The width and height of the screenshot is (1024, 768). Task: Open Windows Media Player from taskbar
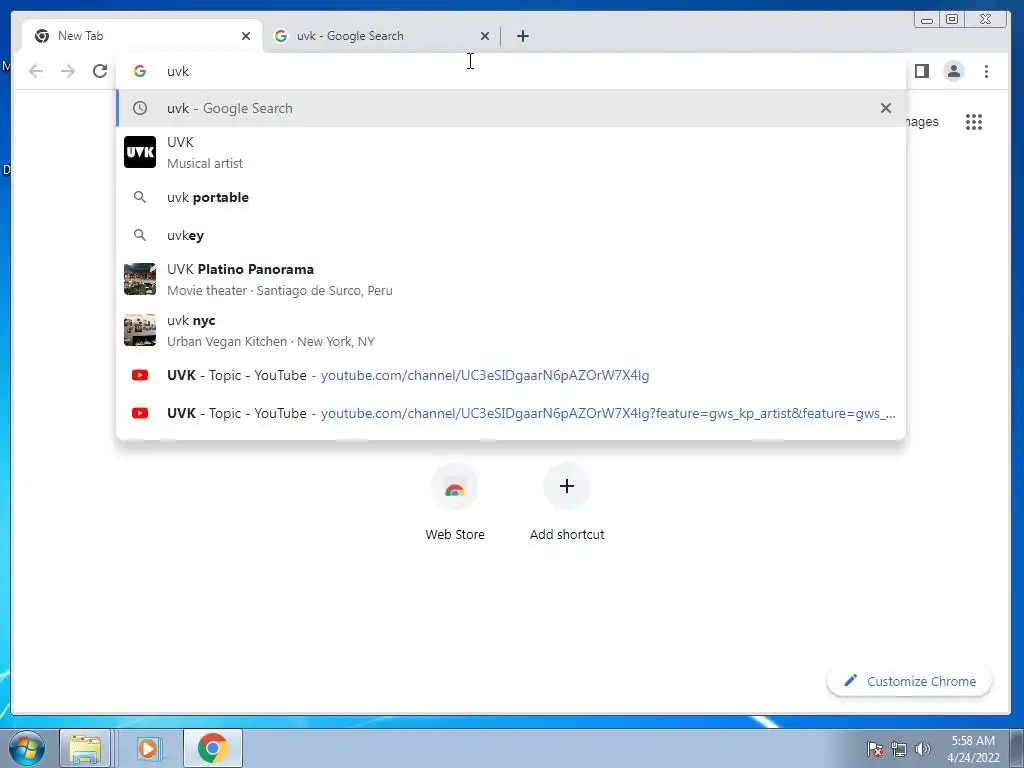148,748
